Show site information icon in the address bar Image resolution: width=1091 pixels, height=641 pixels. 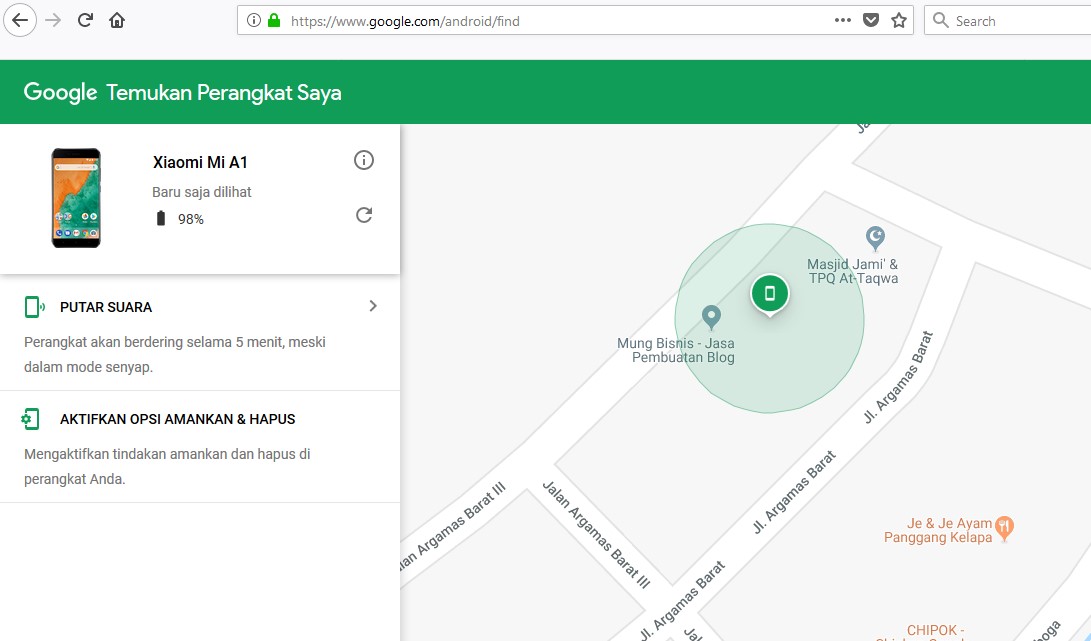point(254,20)
